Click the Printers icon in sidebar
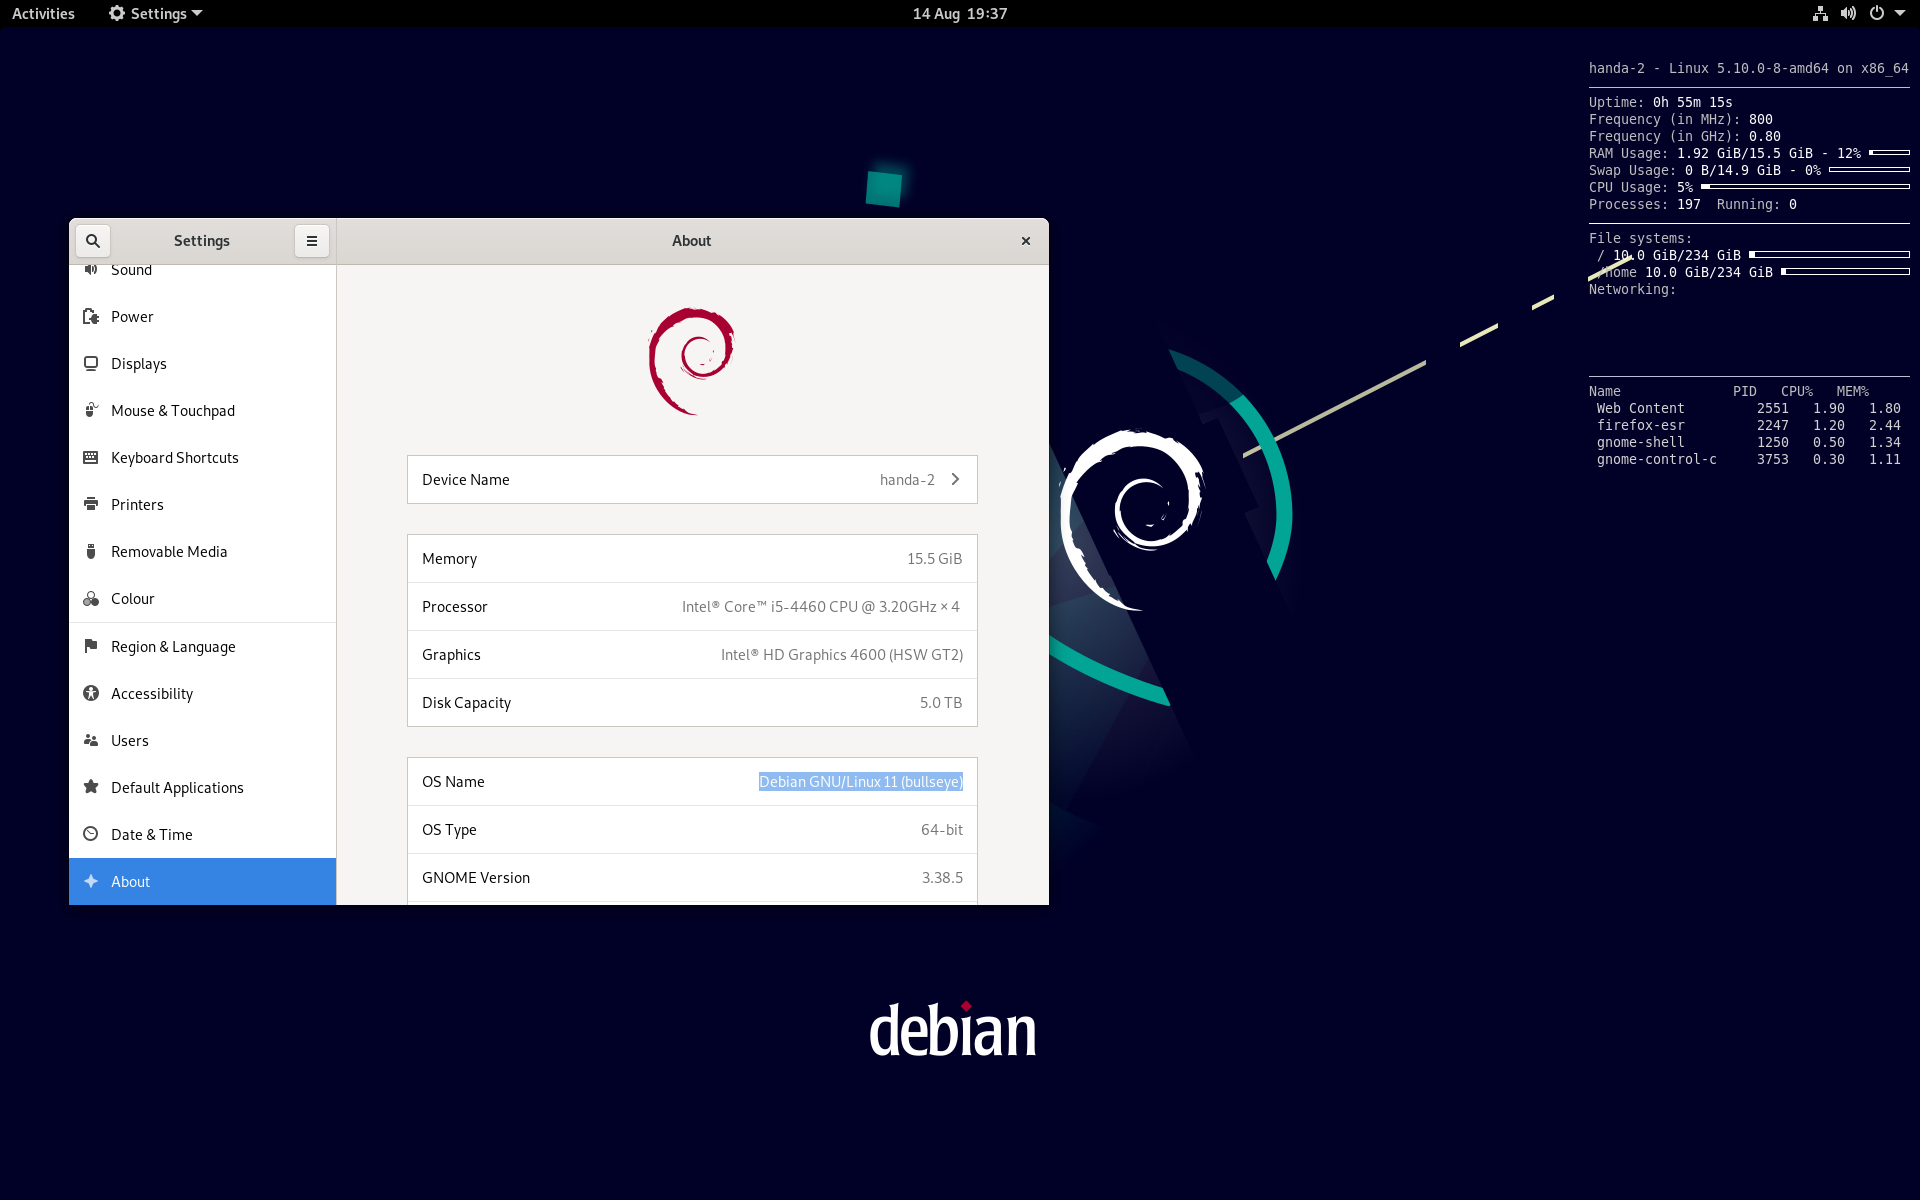 [x=91, y=505]
